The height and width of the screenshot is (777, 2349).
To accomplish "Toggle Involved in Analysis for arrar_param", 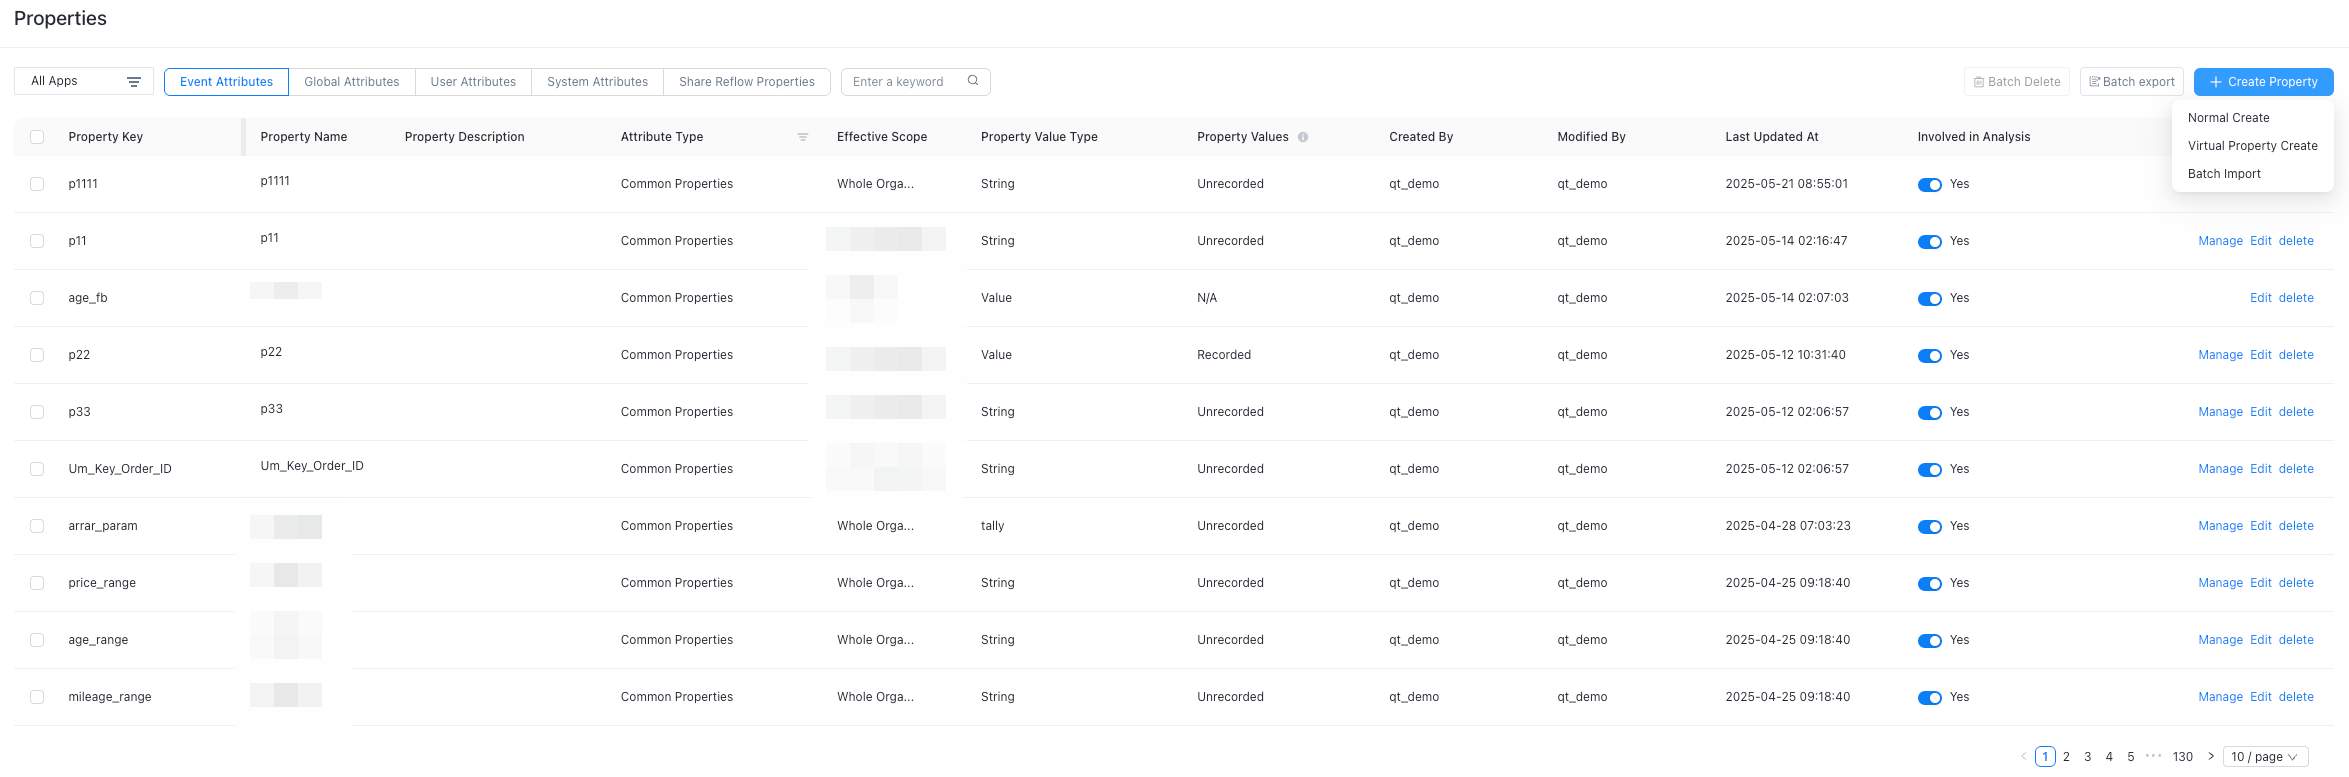I will click(1929, 527).
